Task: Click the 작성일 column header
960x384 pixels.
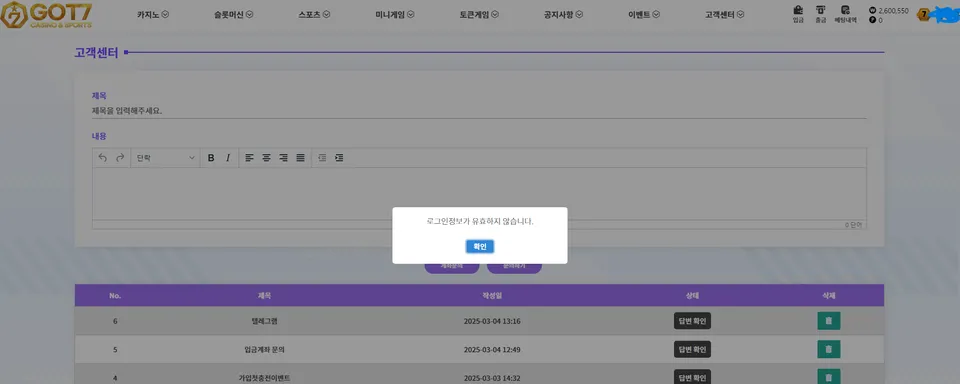Action: point(492,295)
